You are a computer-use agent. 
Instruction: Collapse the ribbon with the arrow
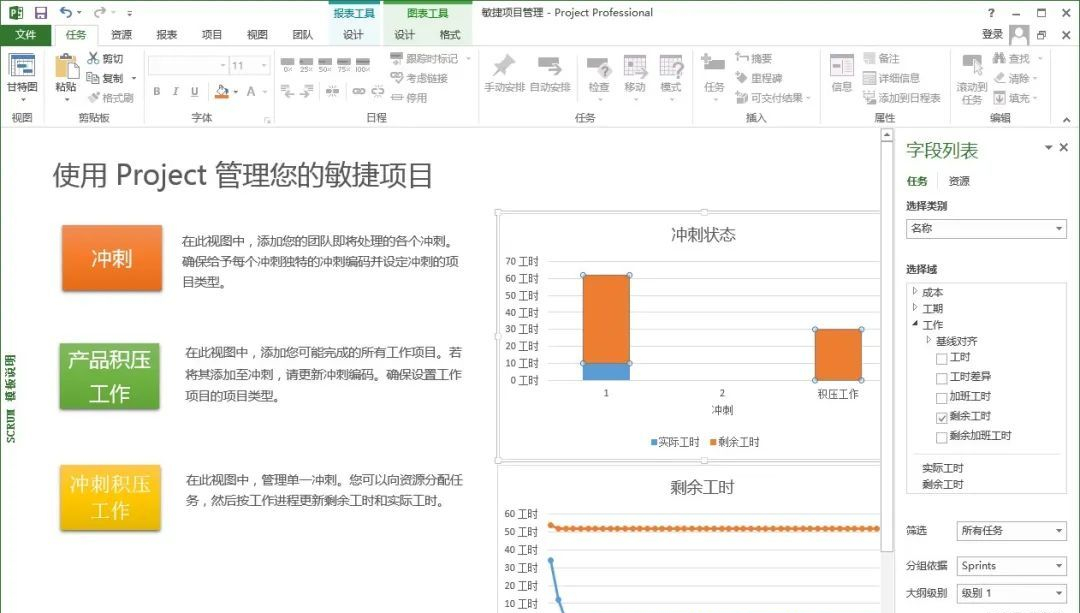tap(1066, 119)
